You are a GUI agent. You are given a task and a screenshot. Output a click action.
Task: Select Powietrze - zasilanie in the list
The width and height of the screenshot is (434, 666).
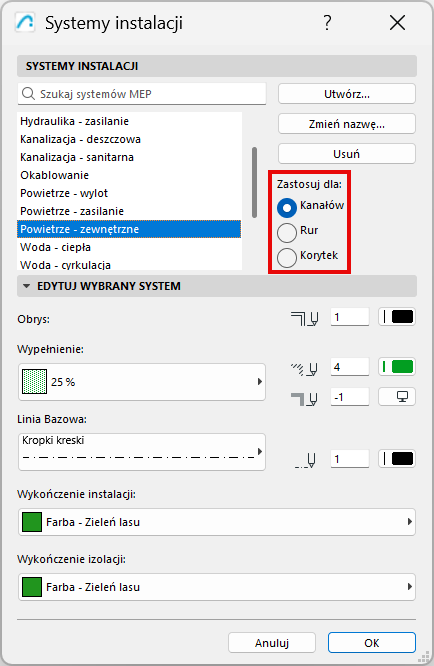point(129,211)
